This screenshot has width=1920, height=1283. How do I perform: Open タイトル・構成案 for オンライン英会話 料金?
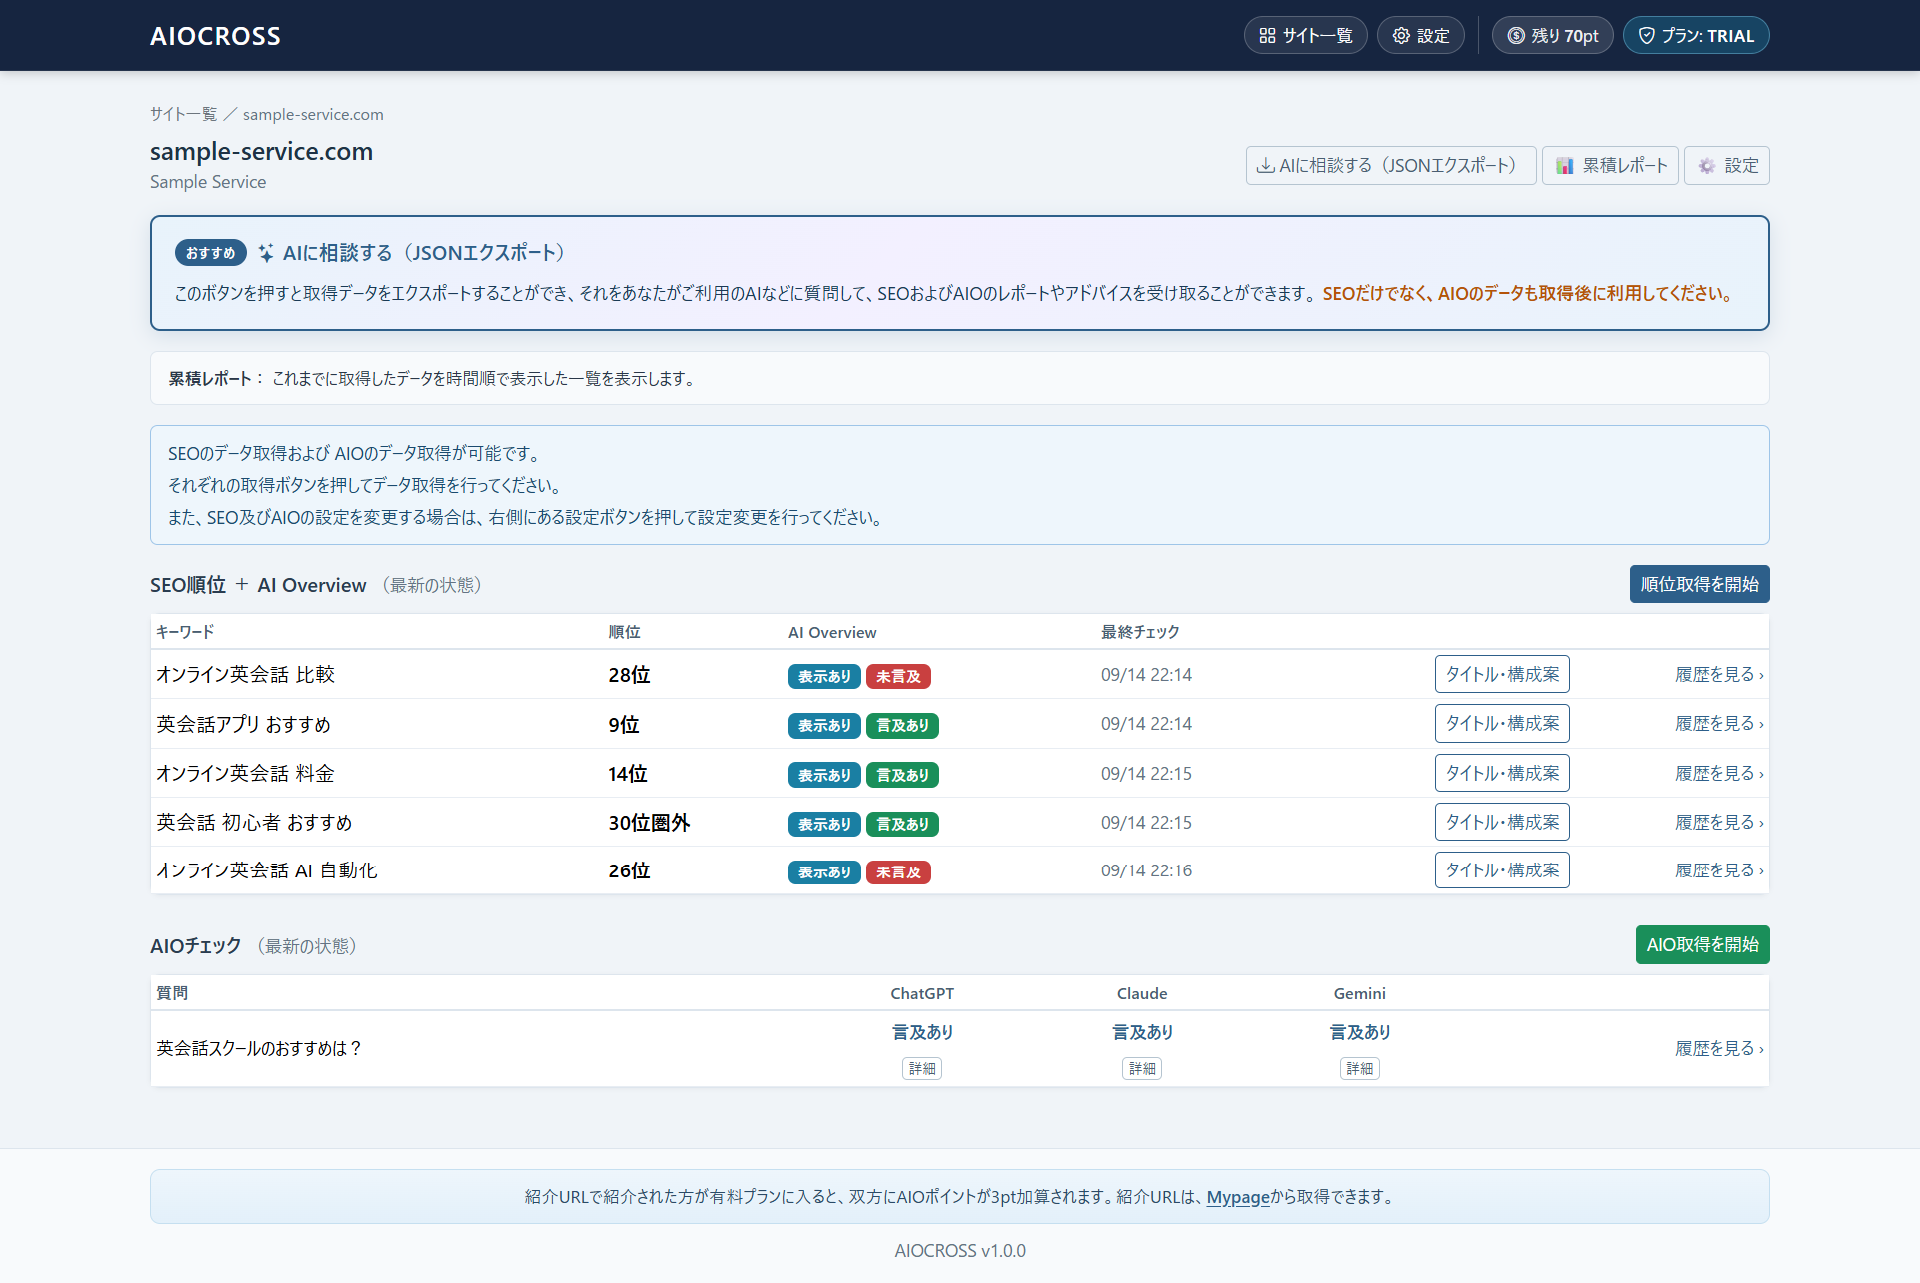1502,773
